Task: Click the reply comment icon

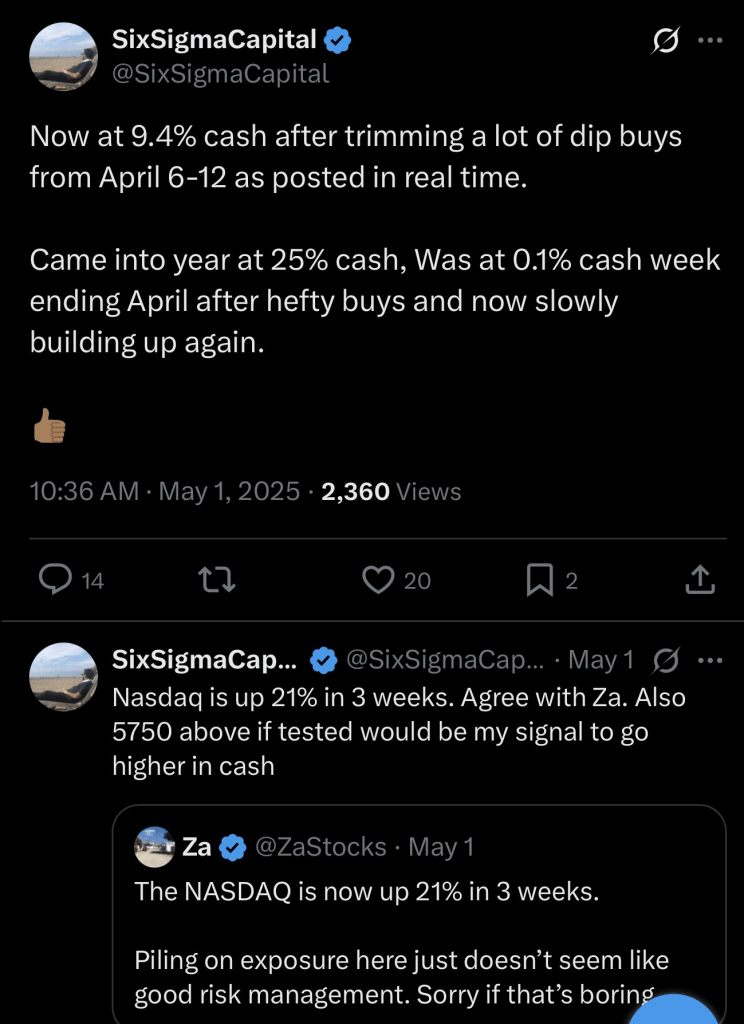Action: pyautogui.click(x=56, y=579)
